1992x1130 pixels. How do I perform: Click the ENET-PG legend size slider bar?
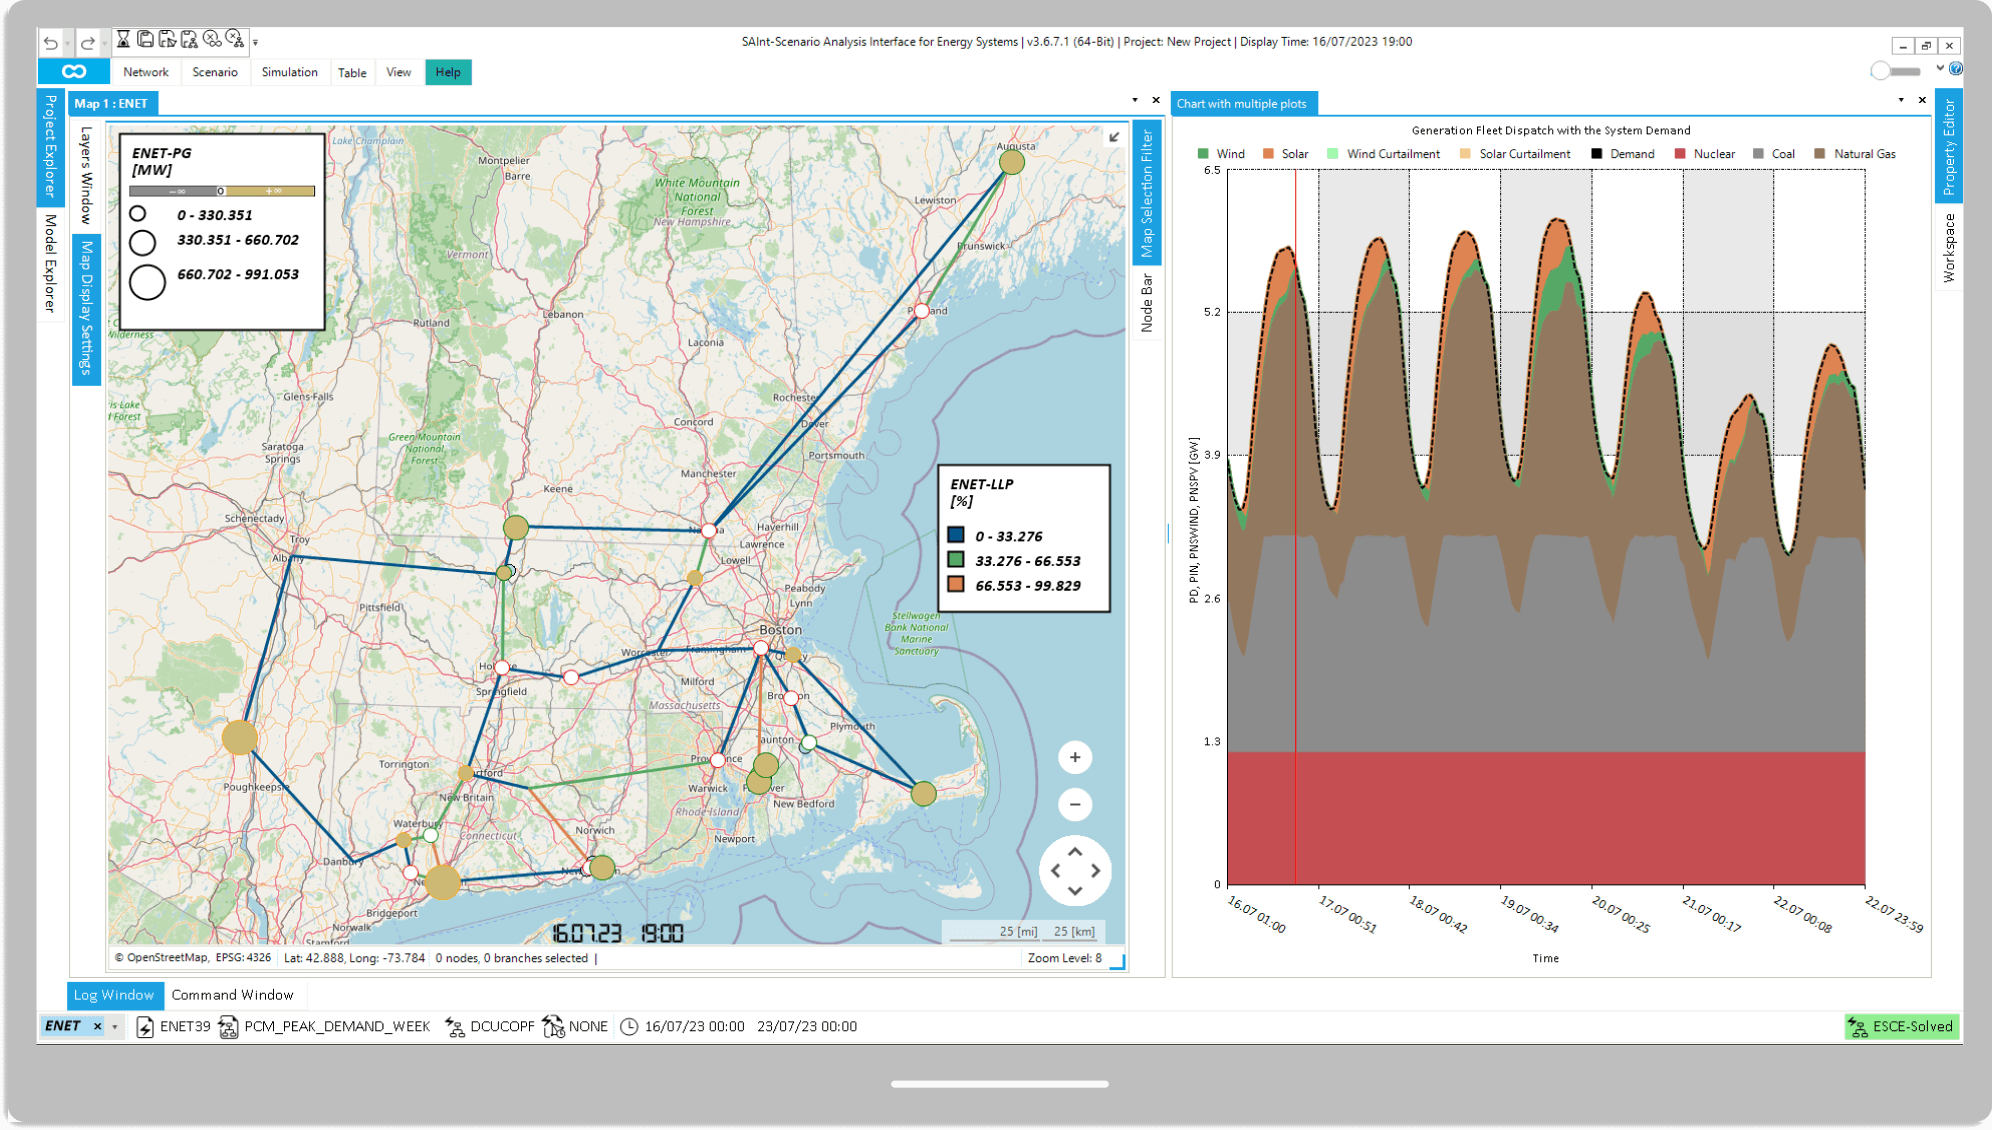coord(222,191)
